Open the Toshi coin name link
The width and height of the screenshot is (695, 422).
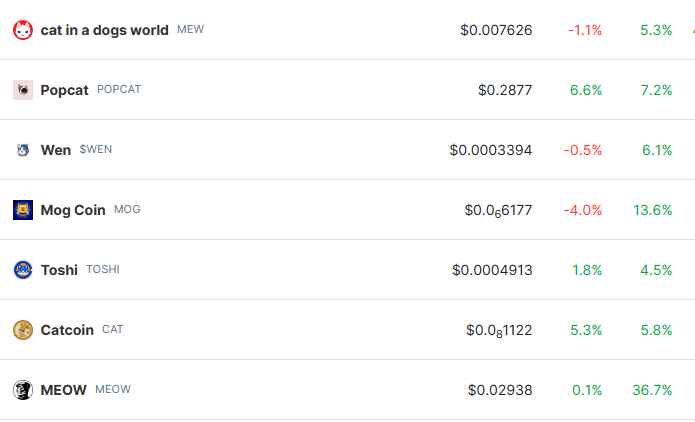[x=59, y=270]
